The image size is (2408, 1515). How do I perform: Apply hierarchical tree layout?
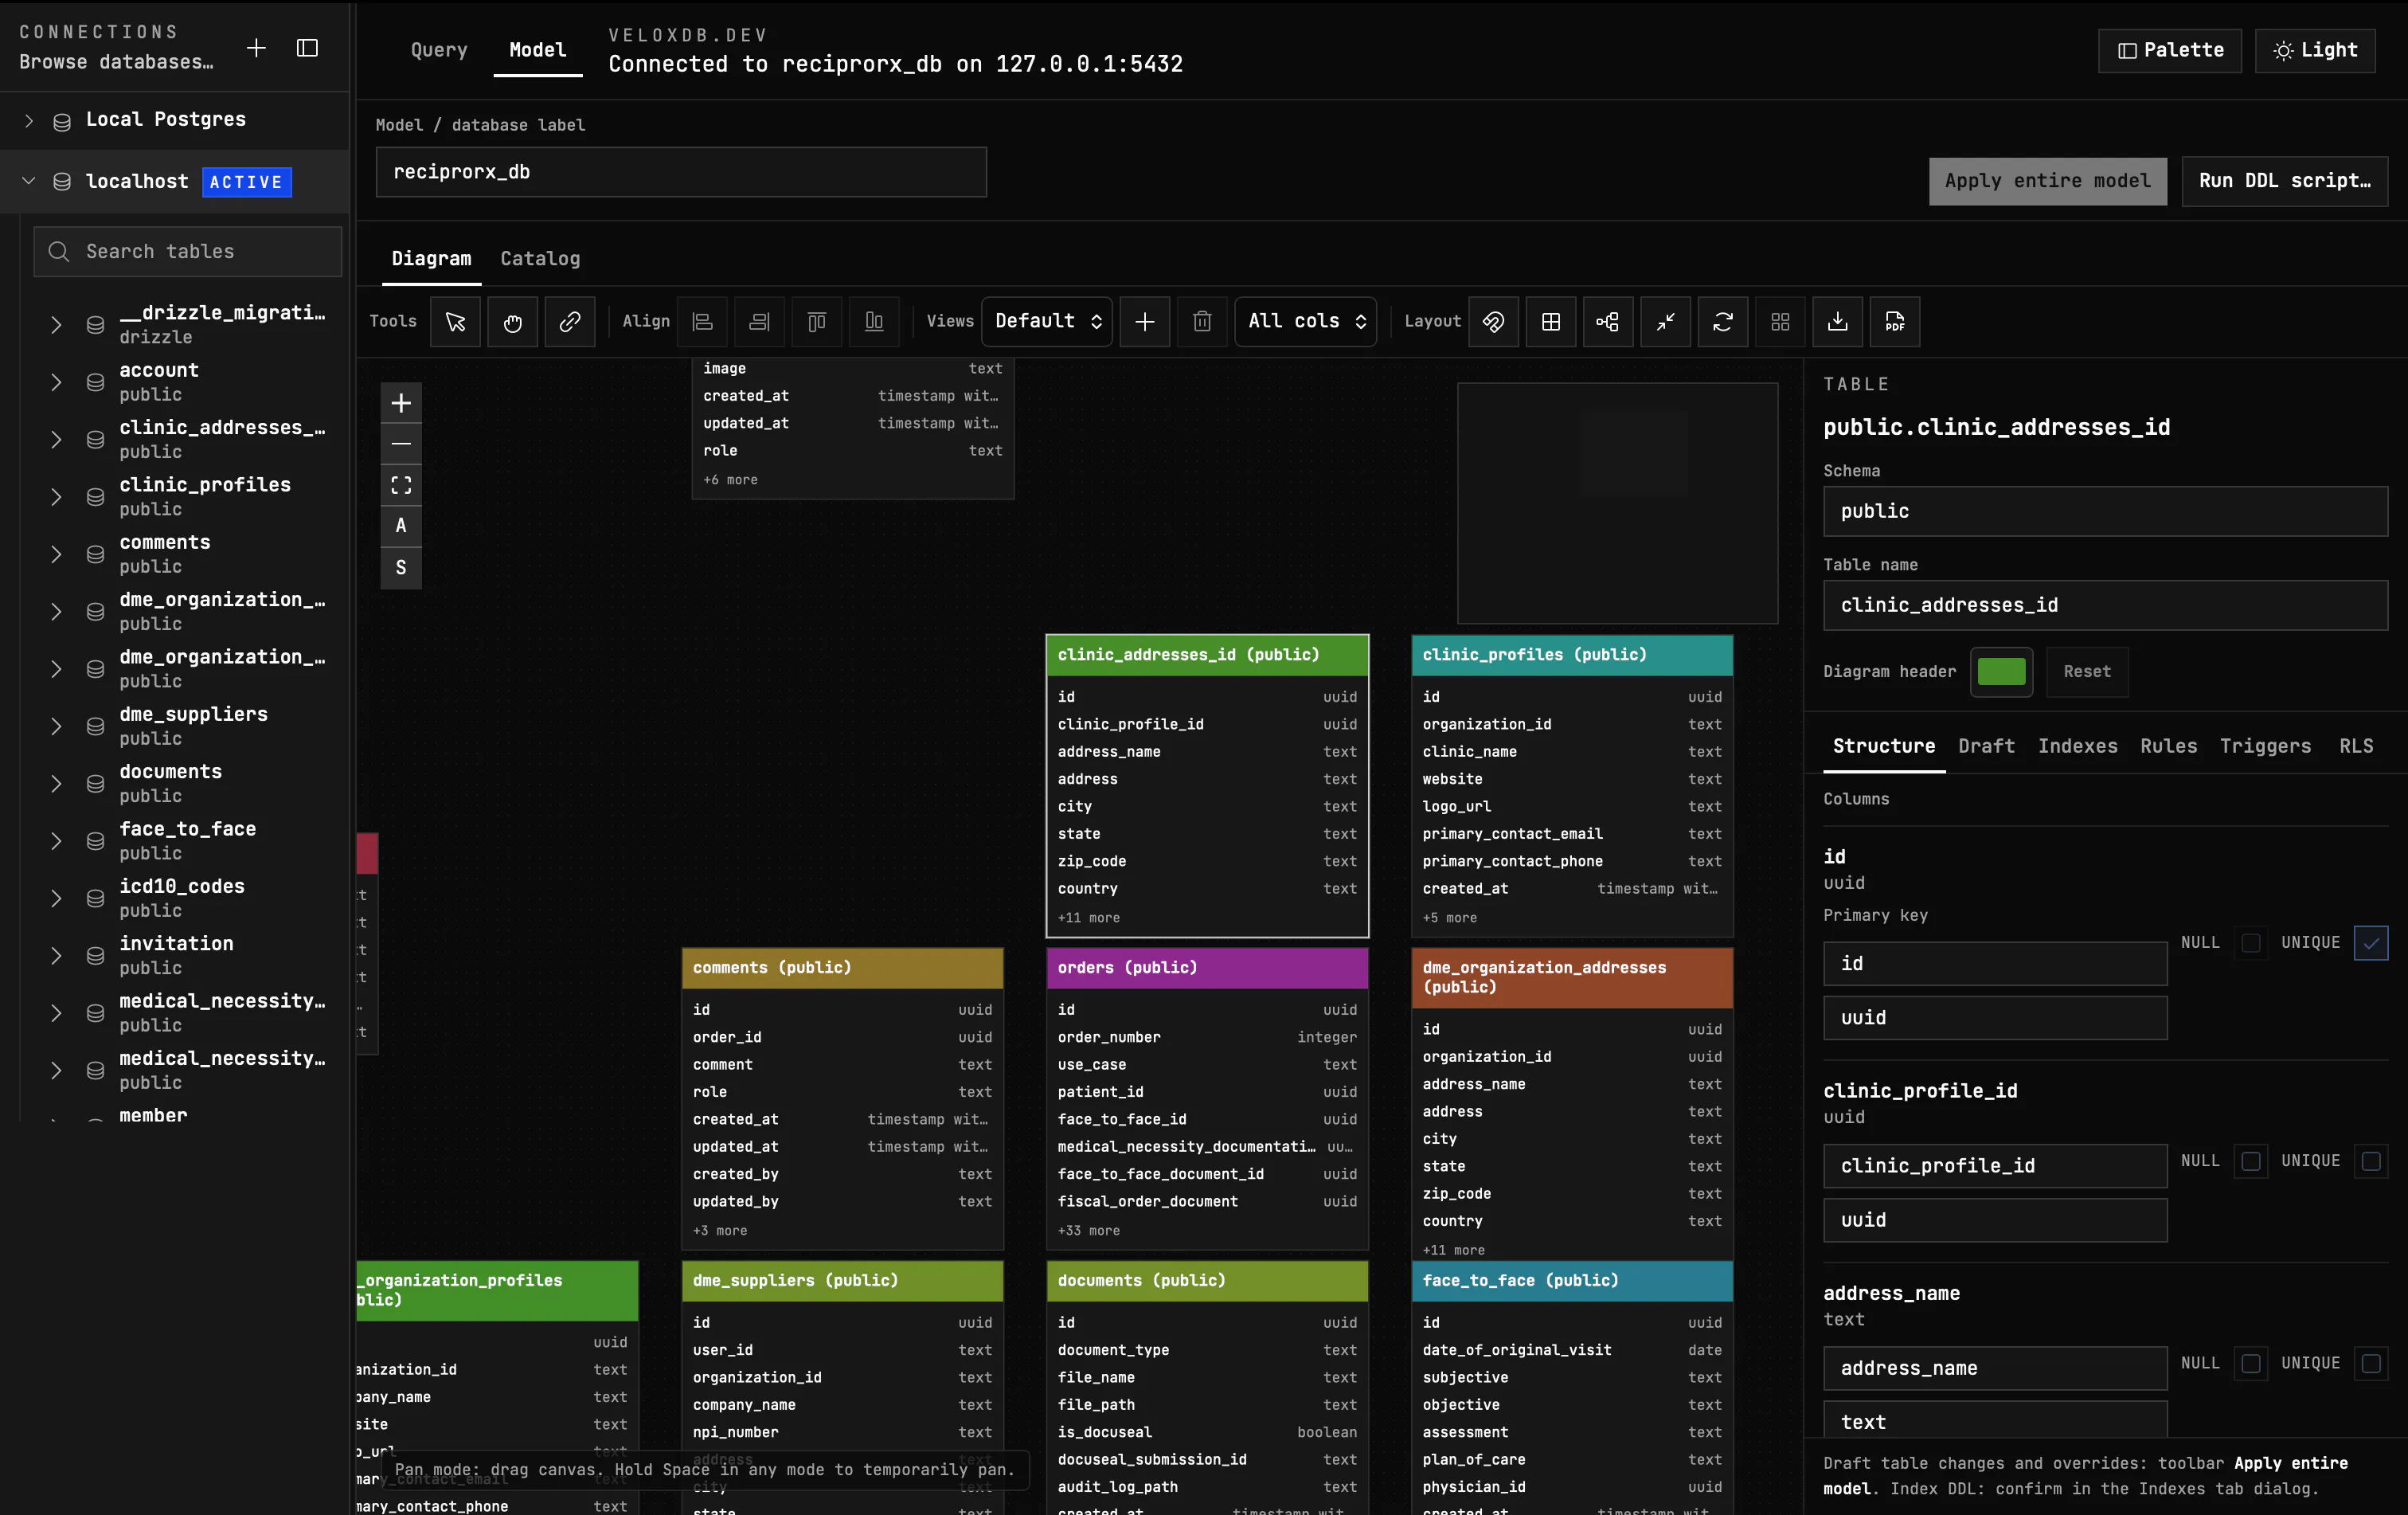click(1608, 321)
